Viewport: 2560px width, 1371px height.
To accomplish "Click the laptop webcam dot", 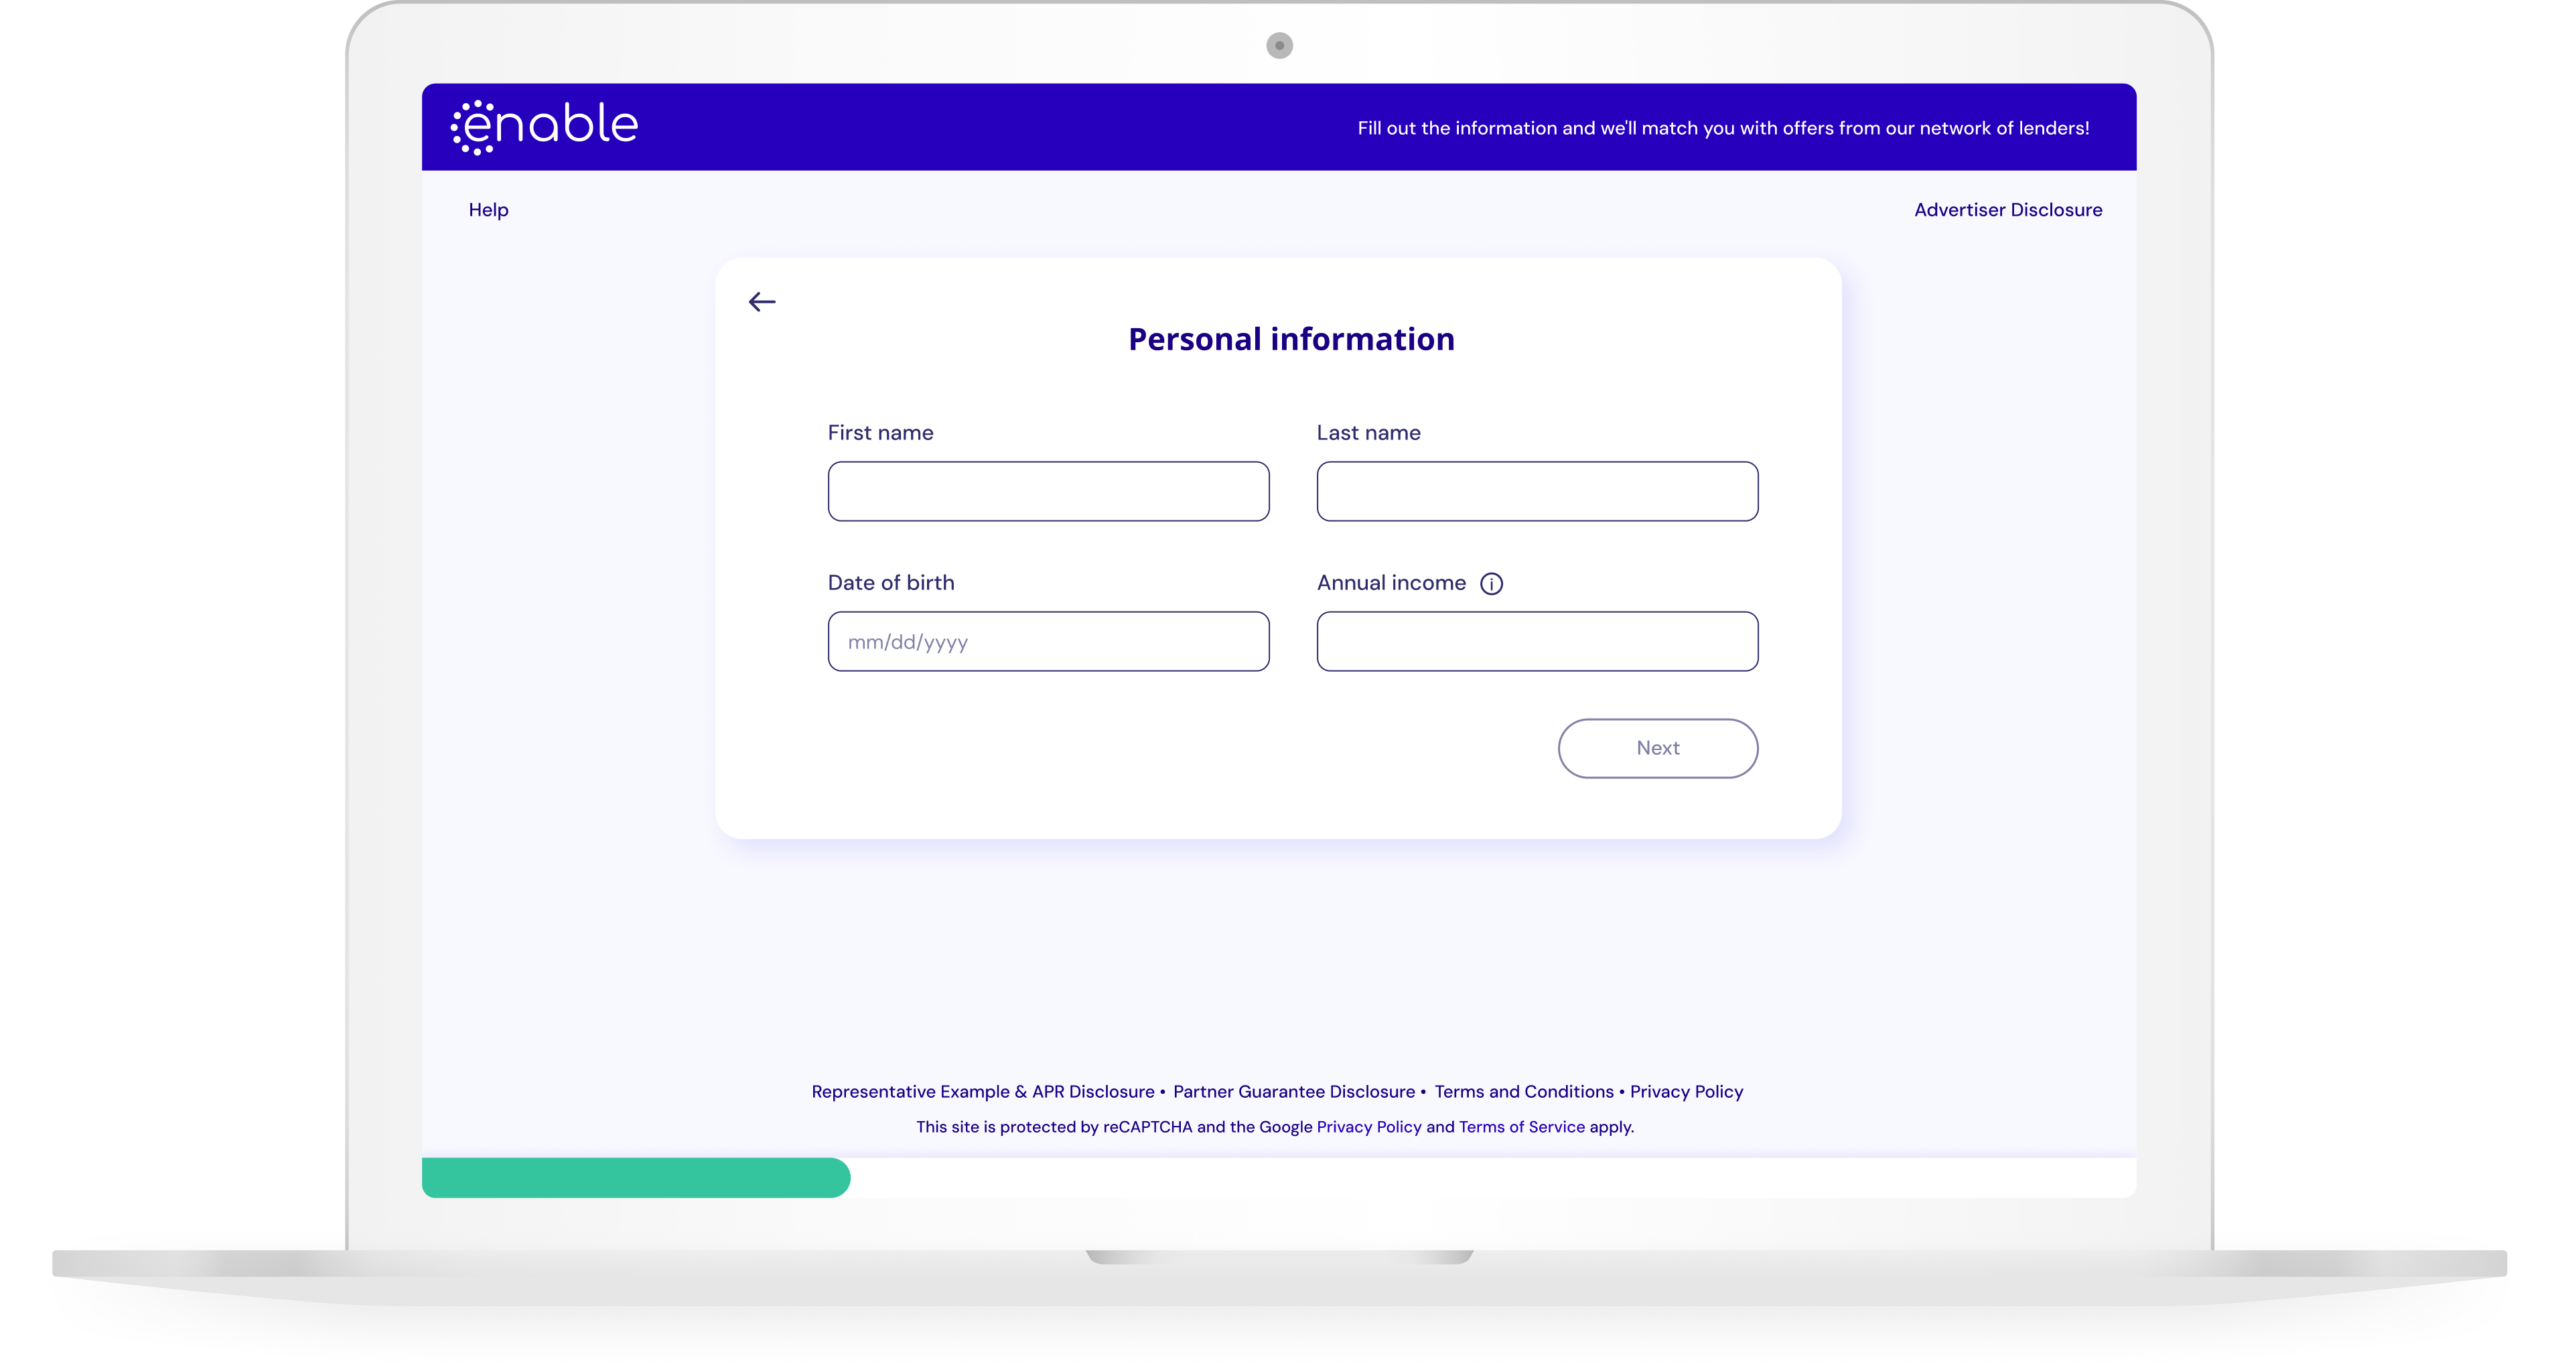I will coord(1279,45).
